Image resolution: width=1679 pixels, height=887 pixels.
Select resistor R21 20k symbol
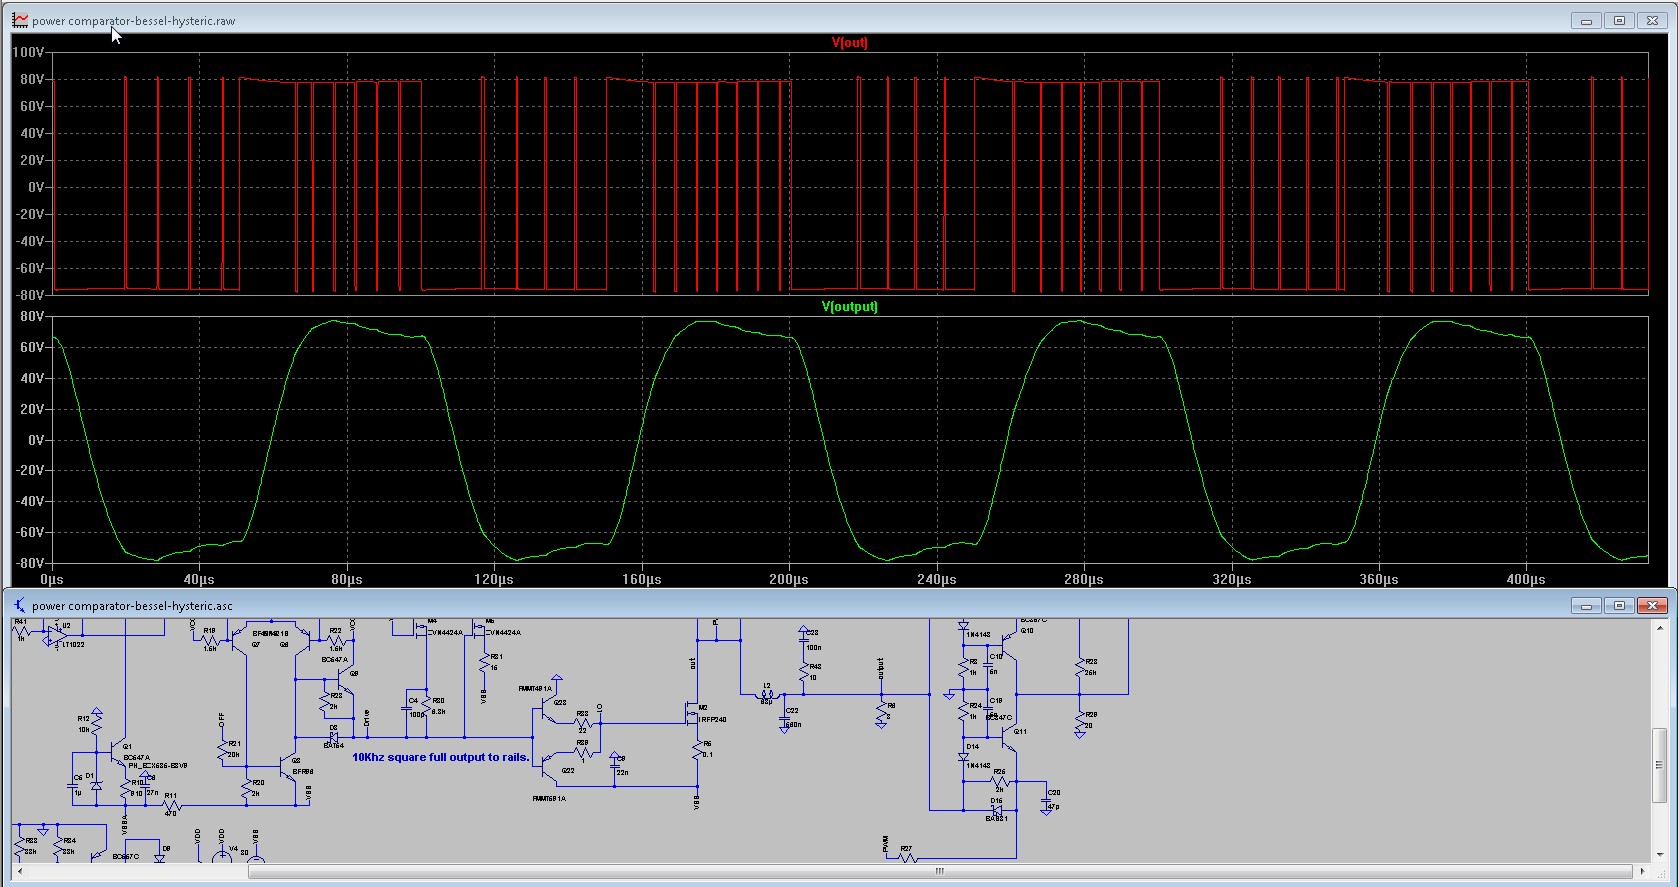coord(223,750)
